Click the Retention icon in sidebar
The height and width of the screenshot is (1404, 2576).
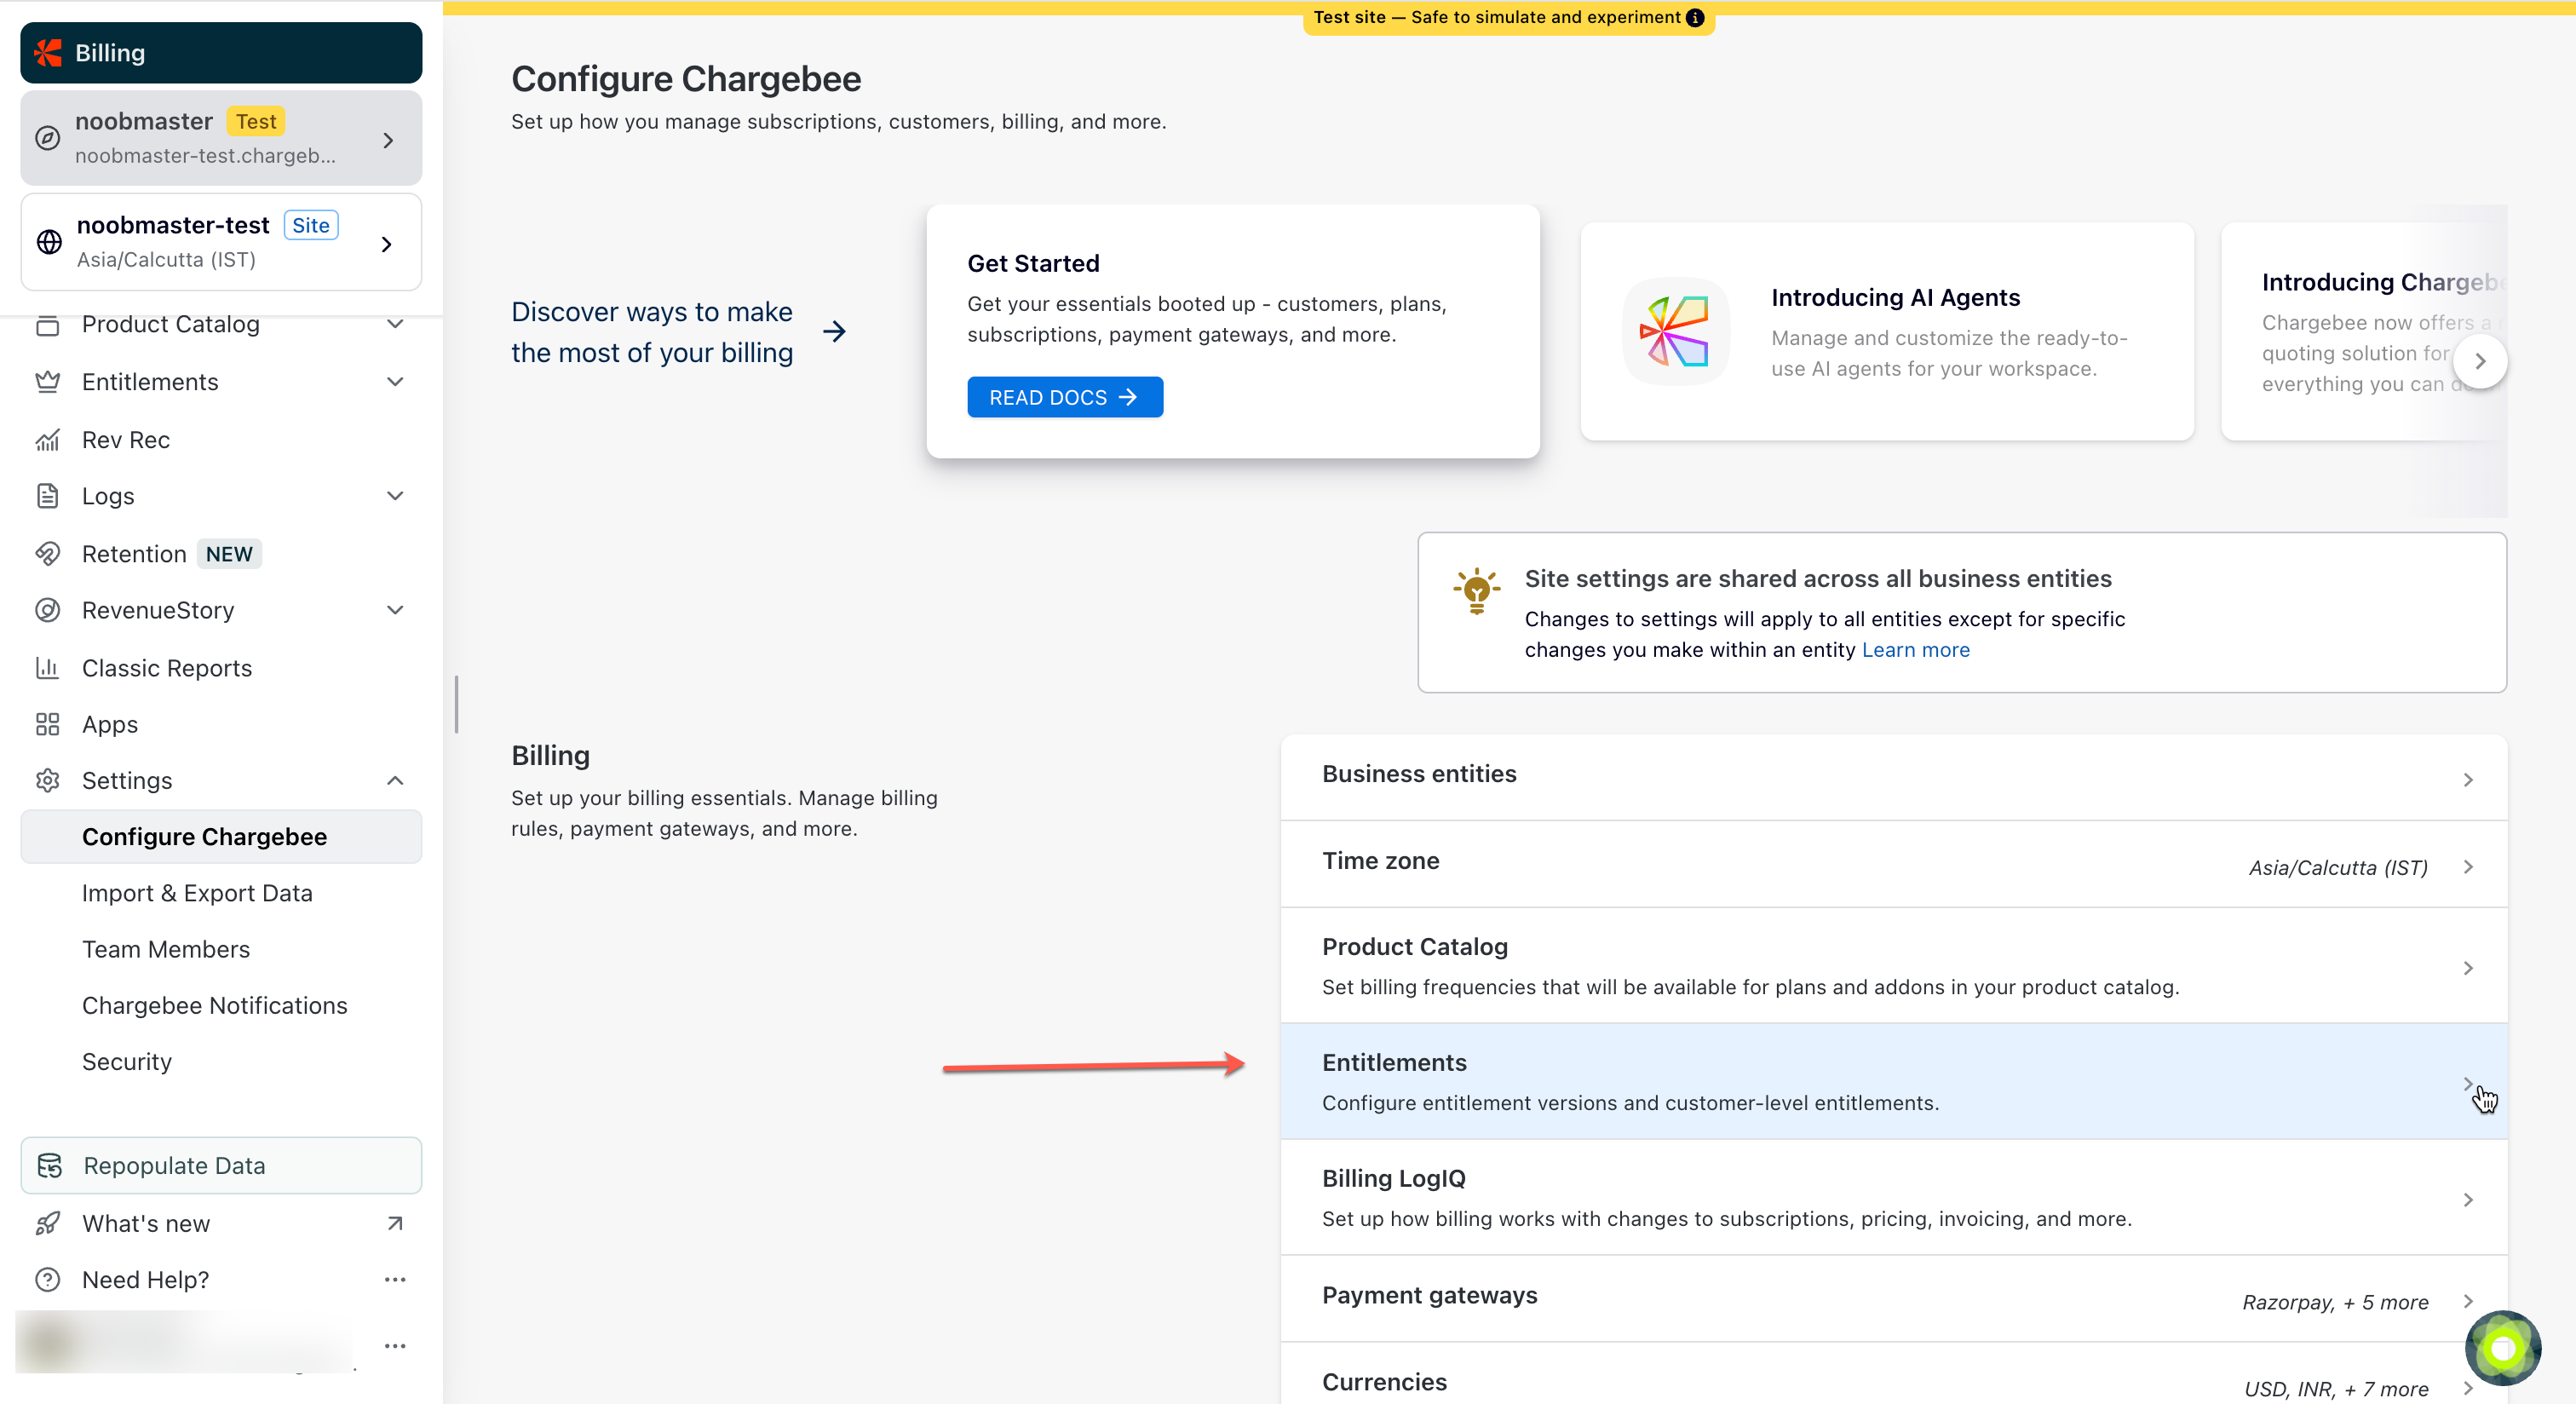click(x=47, y=554)
